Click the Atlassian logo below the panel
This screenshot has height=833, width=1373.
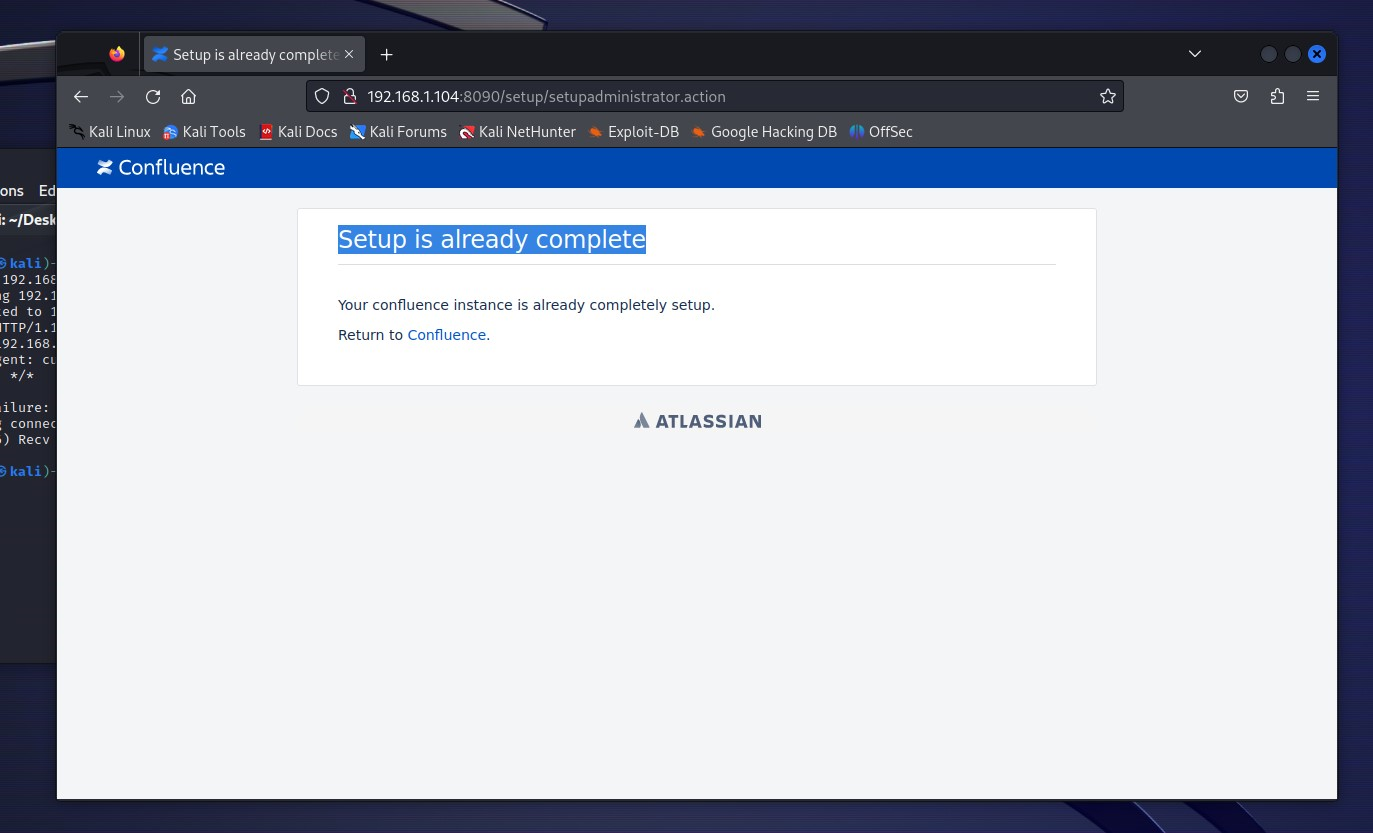click(x=697, y=421)
